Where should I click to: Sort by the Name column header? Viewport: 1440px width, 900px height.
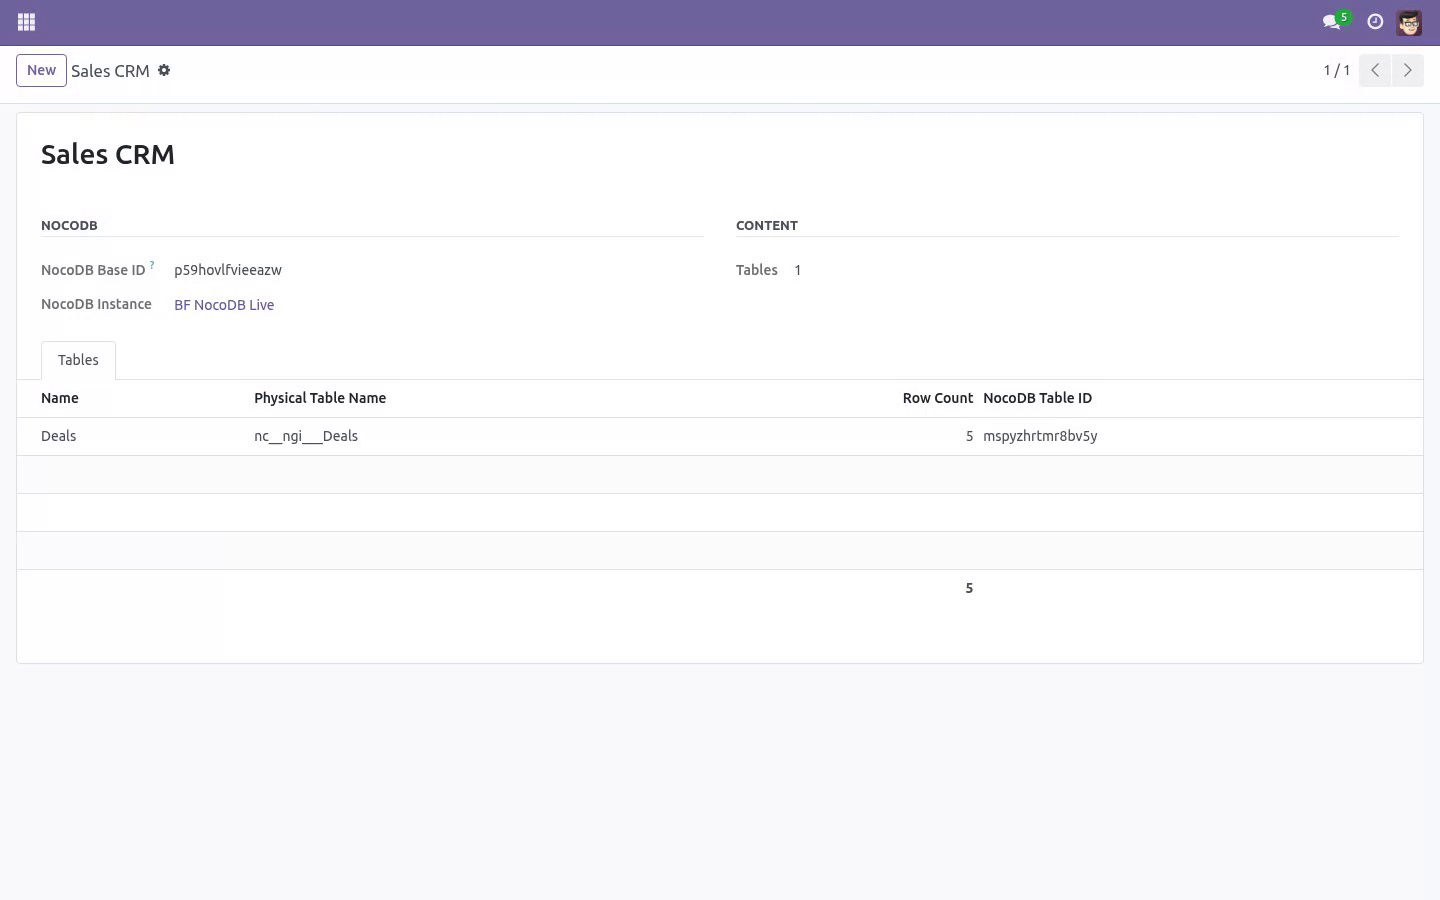(x=60, y=398)
